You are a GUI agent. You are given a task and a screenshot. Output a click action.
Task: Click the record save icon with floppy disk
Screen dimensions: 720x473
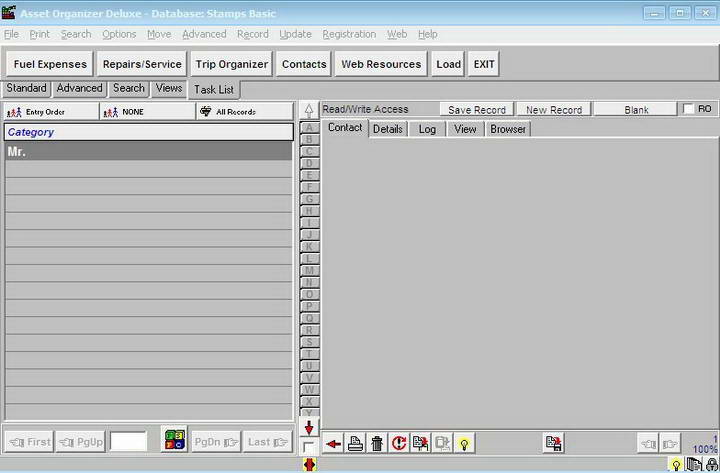554,443
